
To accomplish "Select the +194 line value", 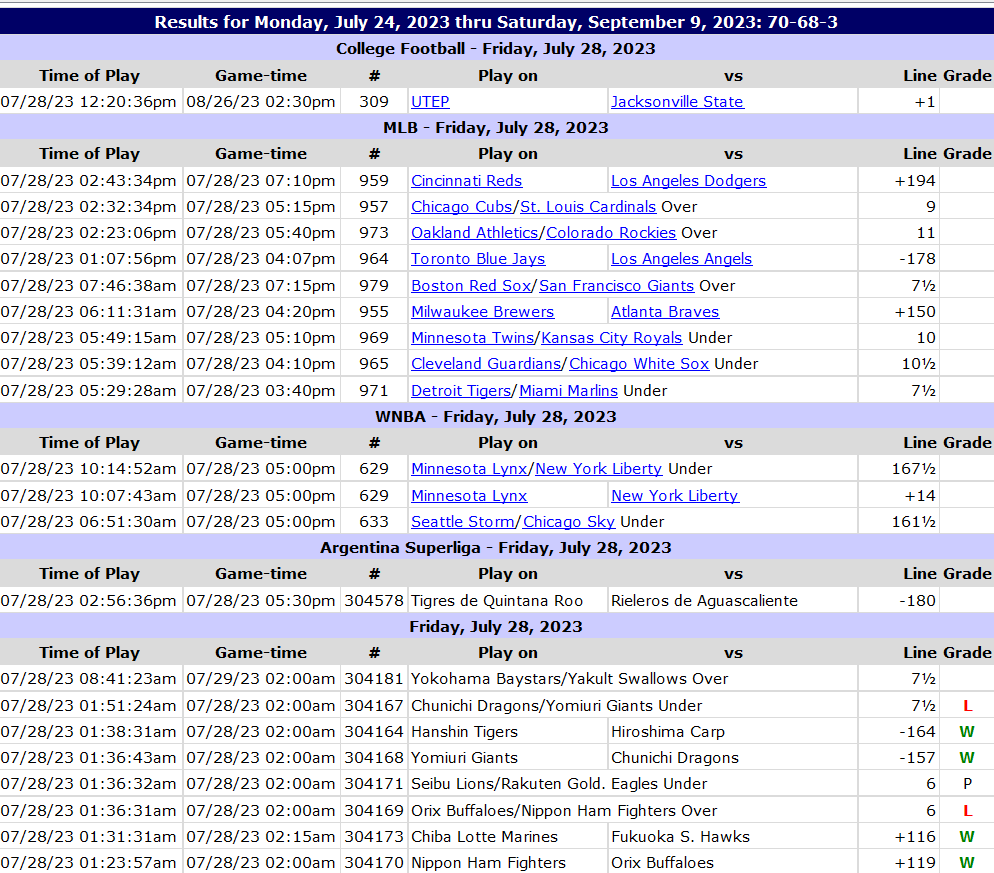I will tap(915, 181).
